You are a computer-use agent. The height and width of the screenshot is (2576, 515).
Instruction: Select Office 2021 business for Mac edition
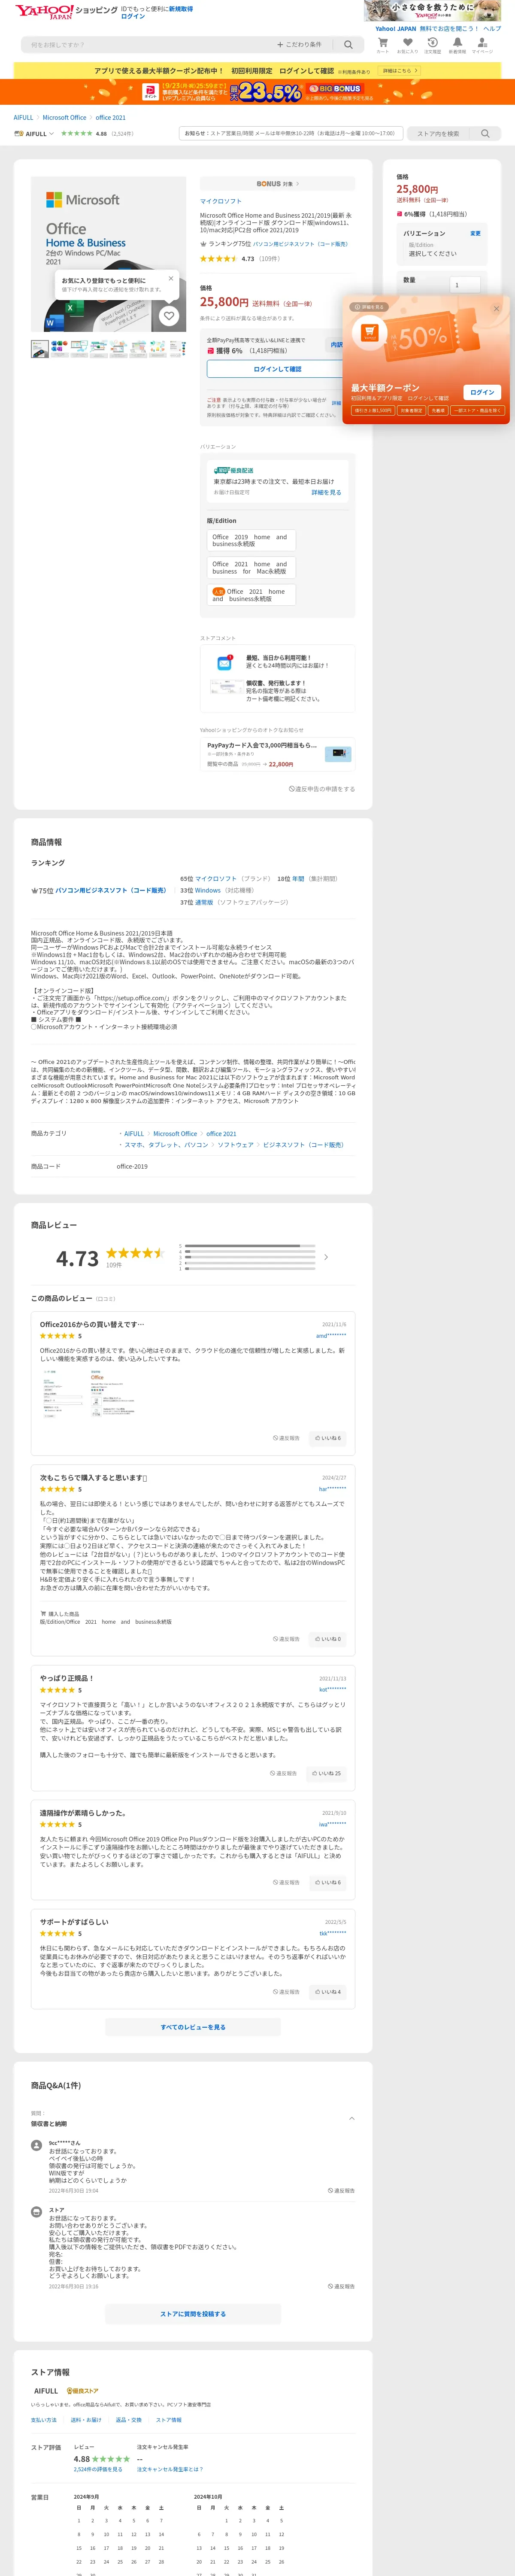tap(251, 568)
